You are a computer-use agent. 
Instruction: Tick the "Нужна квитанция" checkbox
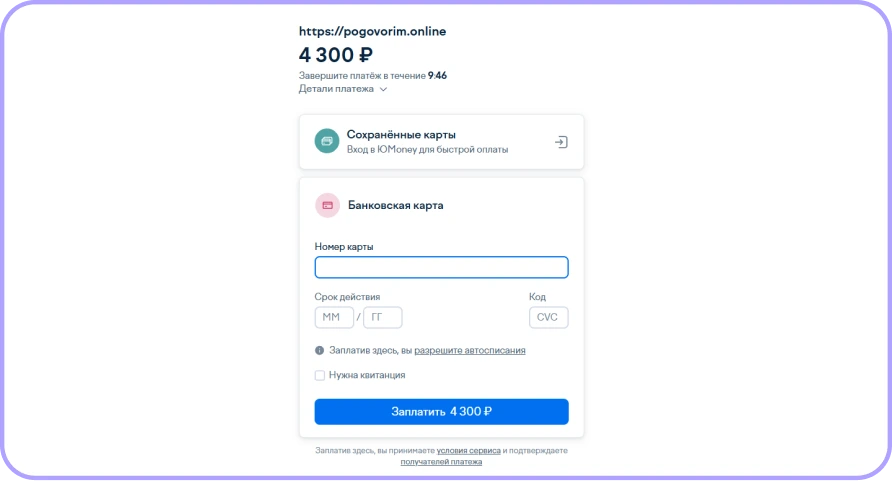click(x=320, y=376)
